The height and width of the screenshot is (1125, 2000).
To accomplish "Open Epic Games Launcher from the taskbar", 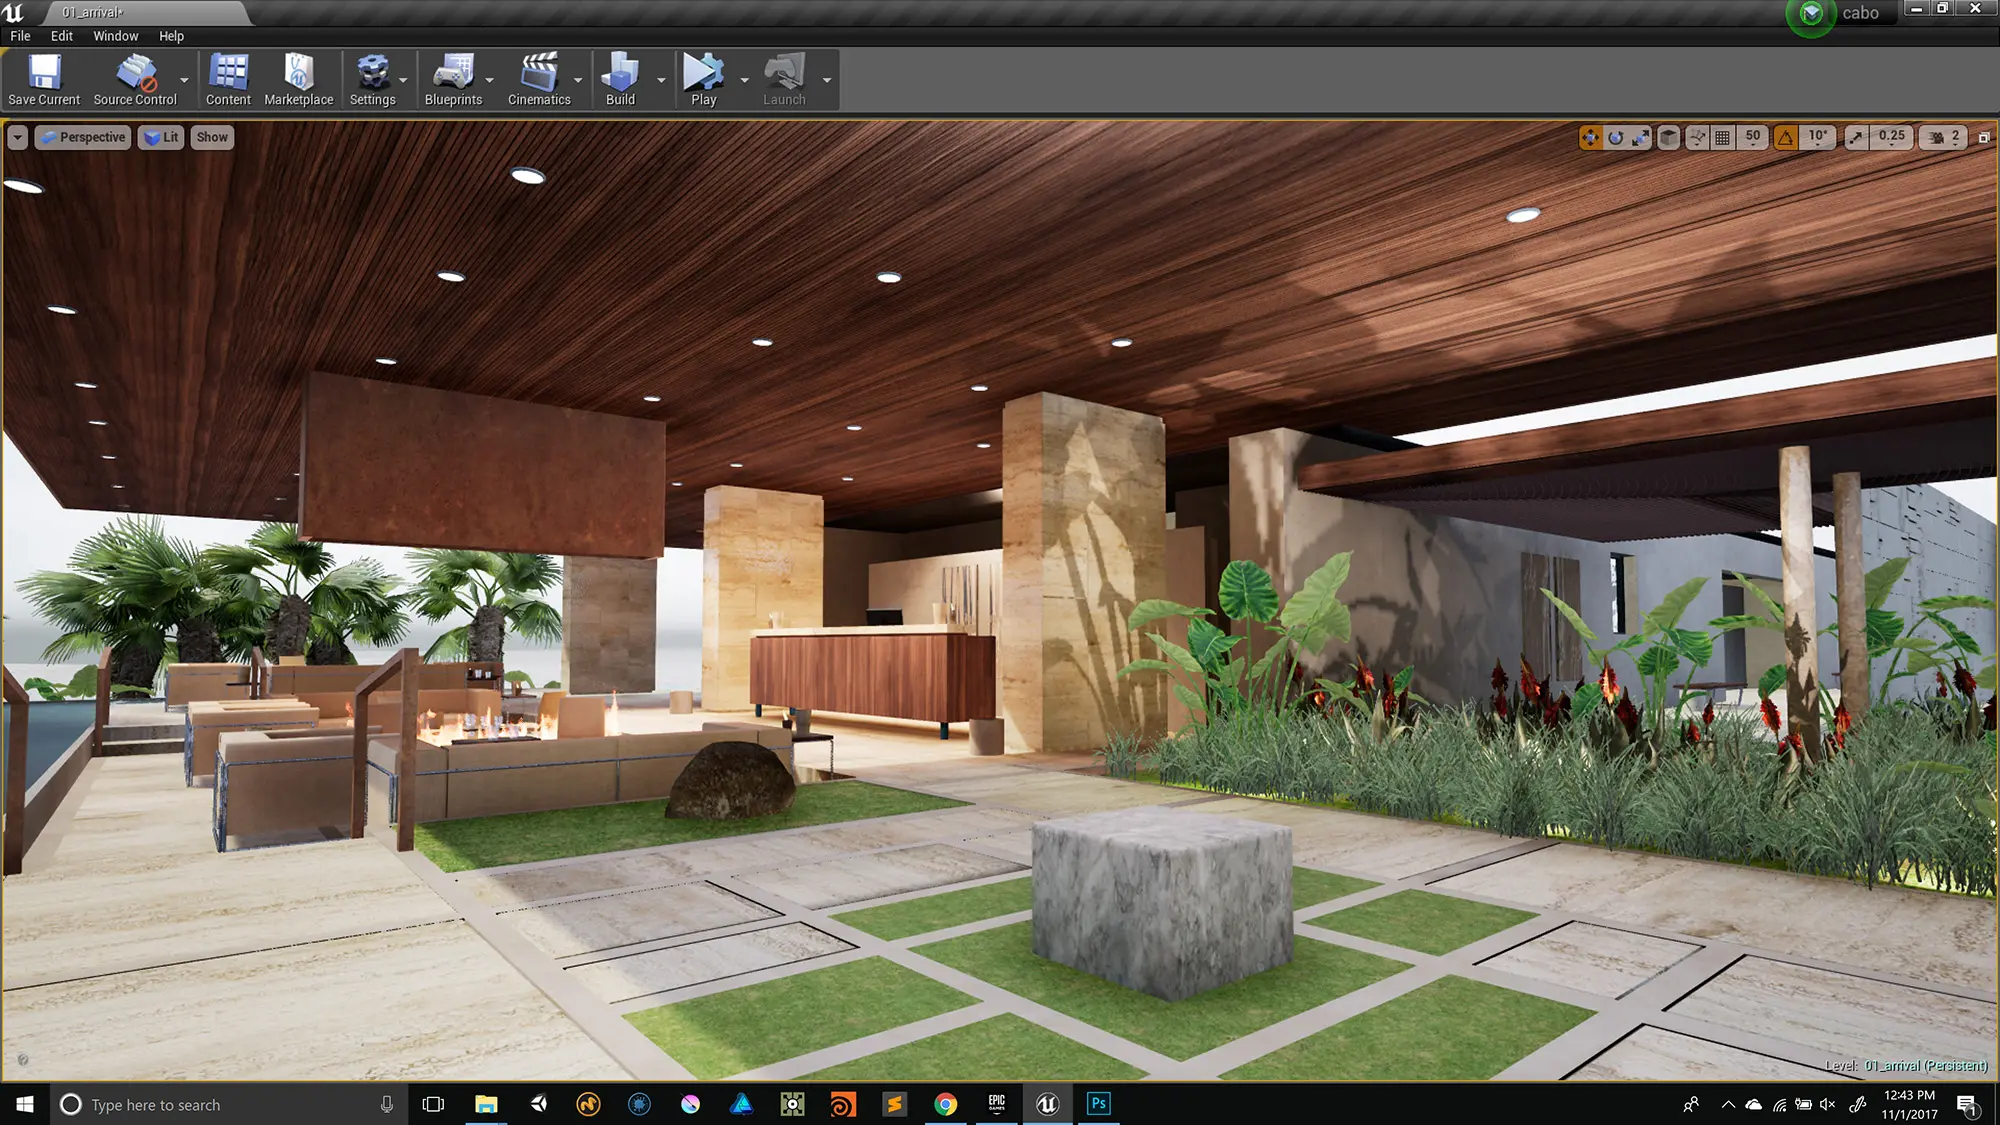I will pyautogui.click(x=996, y=1104).
